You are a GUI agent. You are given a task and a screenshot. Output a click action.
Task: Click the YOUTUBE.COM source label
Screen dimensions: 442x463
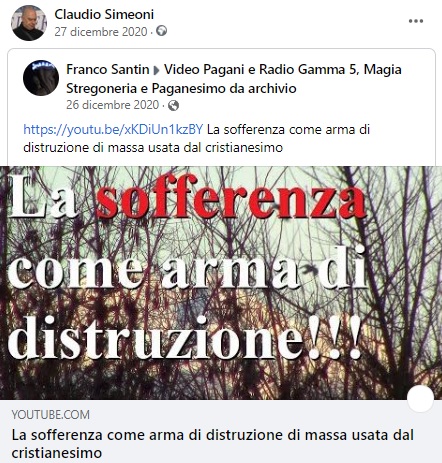(x=51, y=415)
